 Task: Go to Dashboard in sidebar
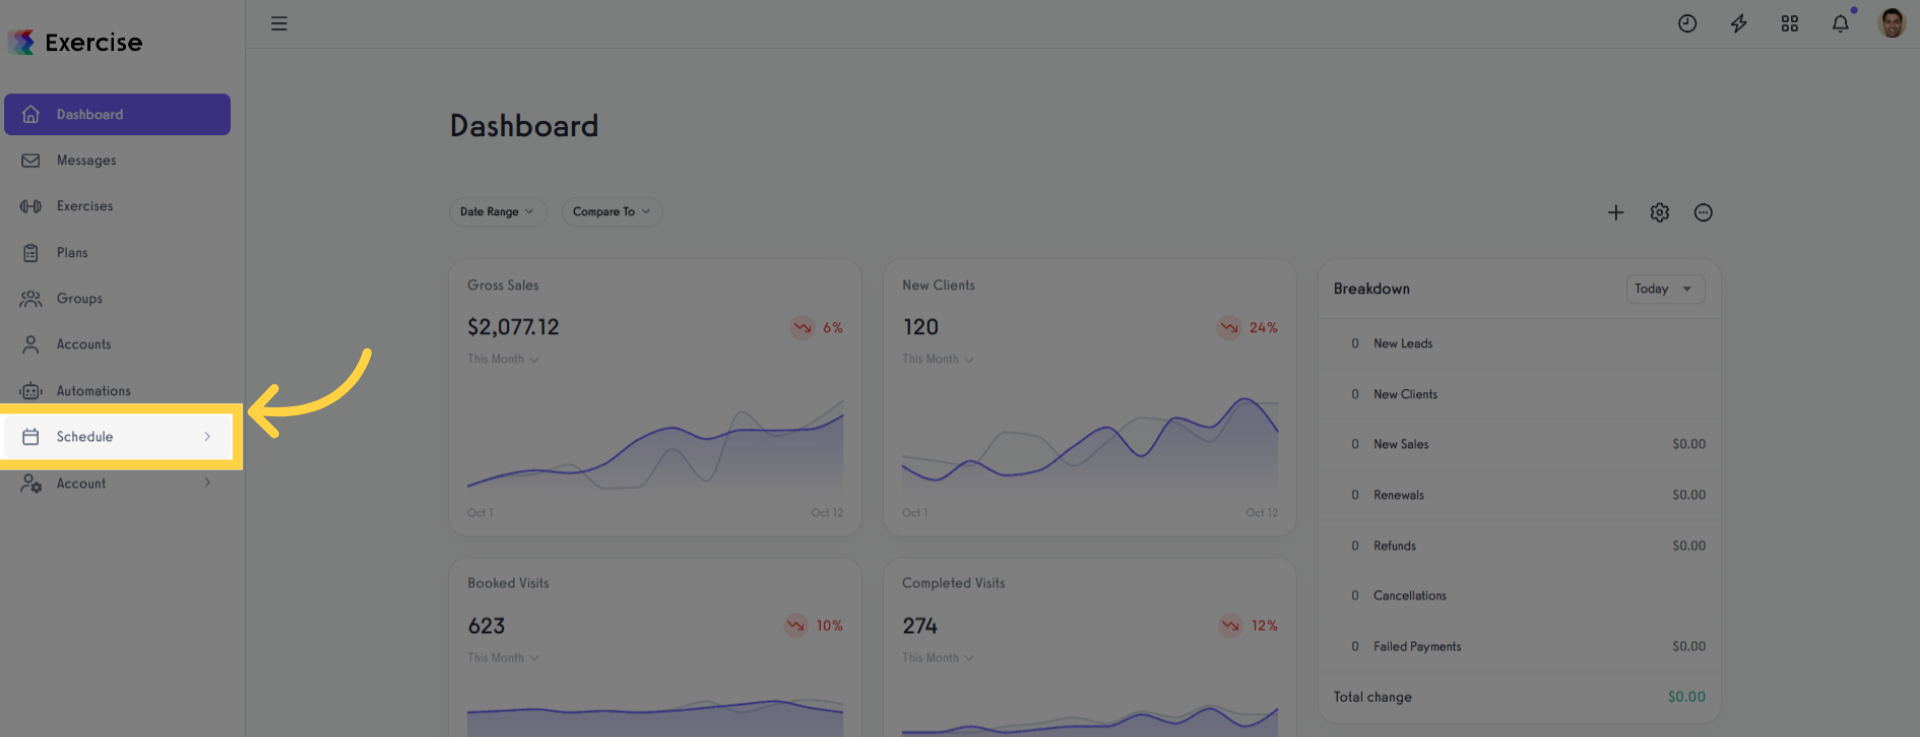[x=117, y=114]
